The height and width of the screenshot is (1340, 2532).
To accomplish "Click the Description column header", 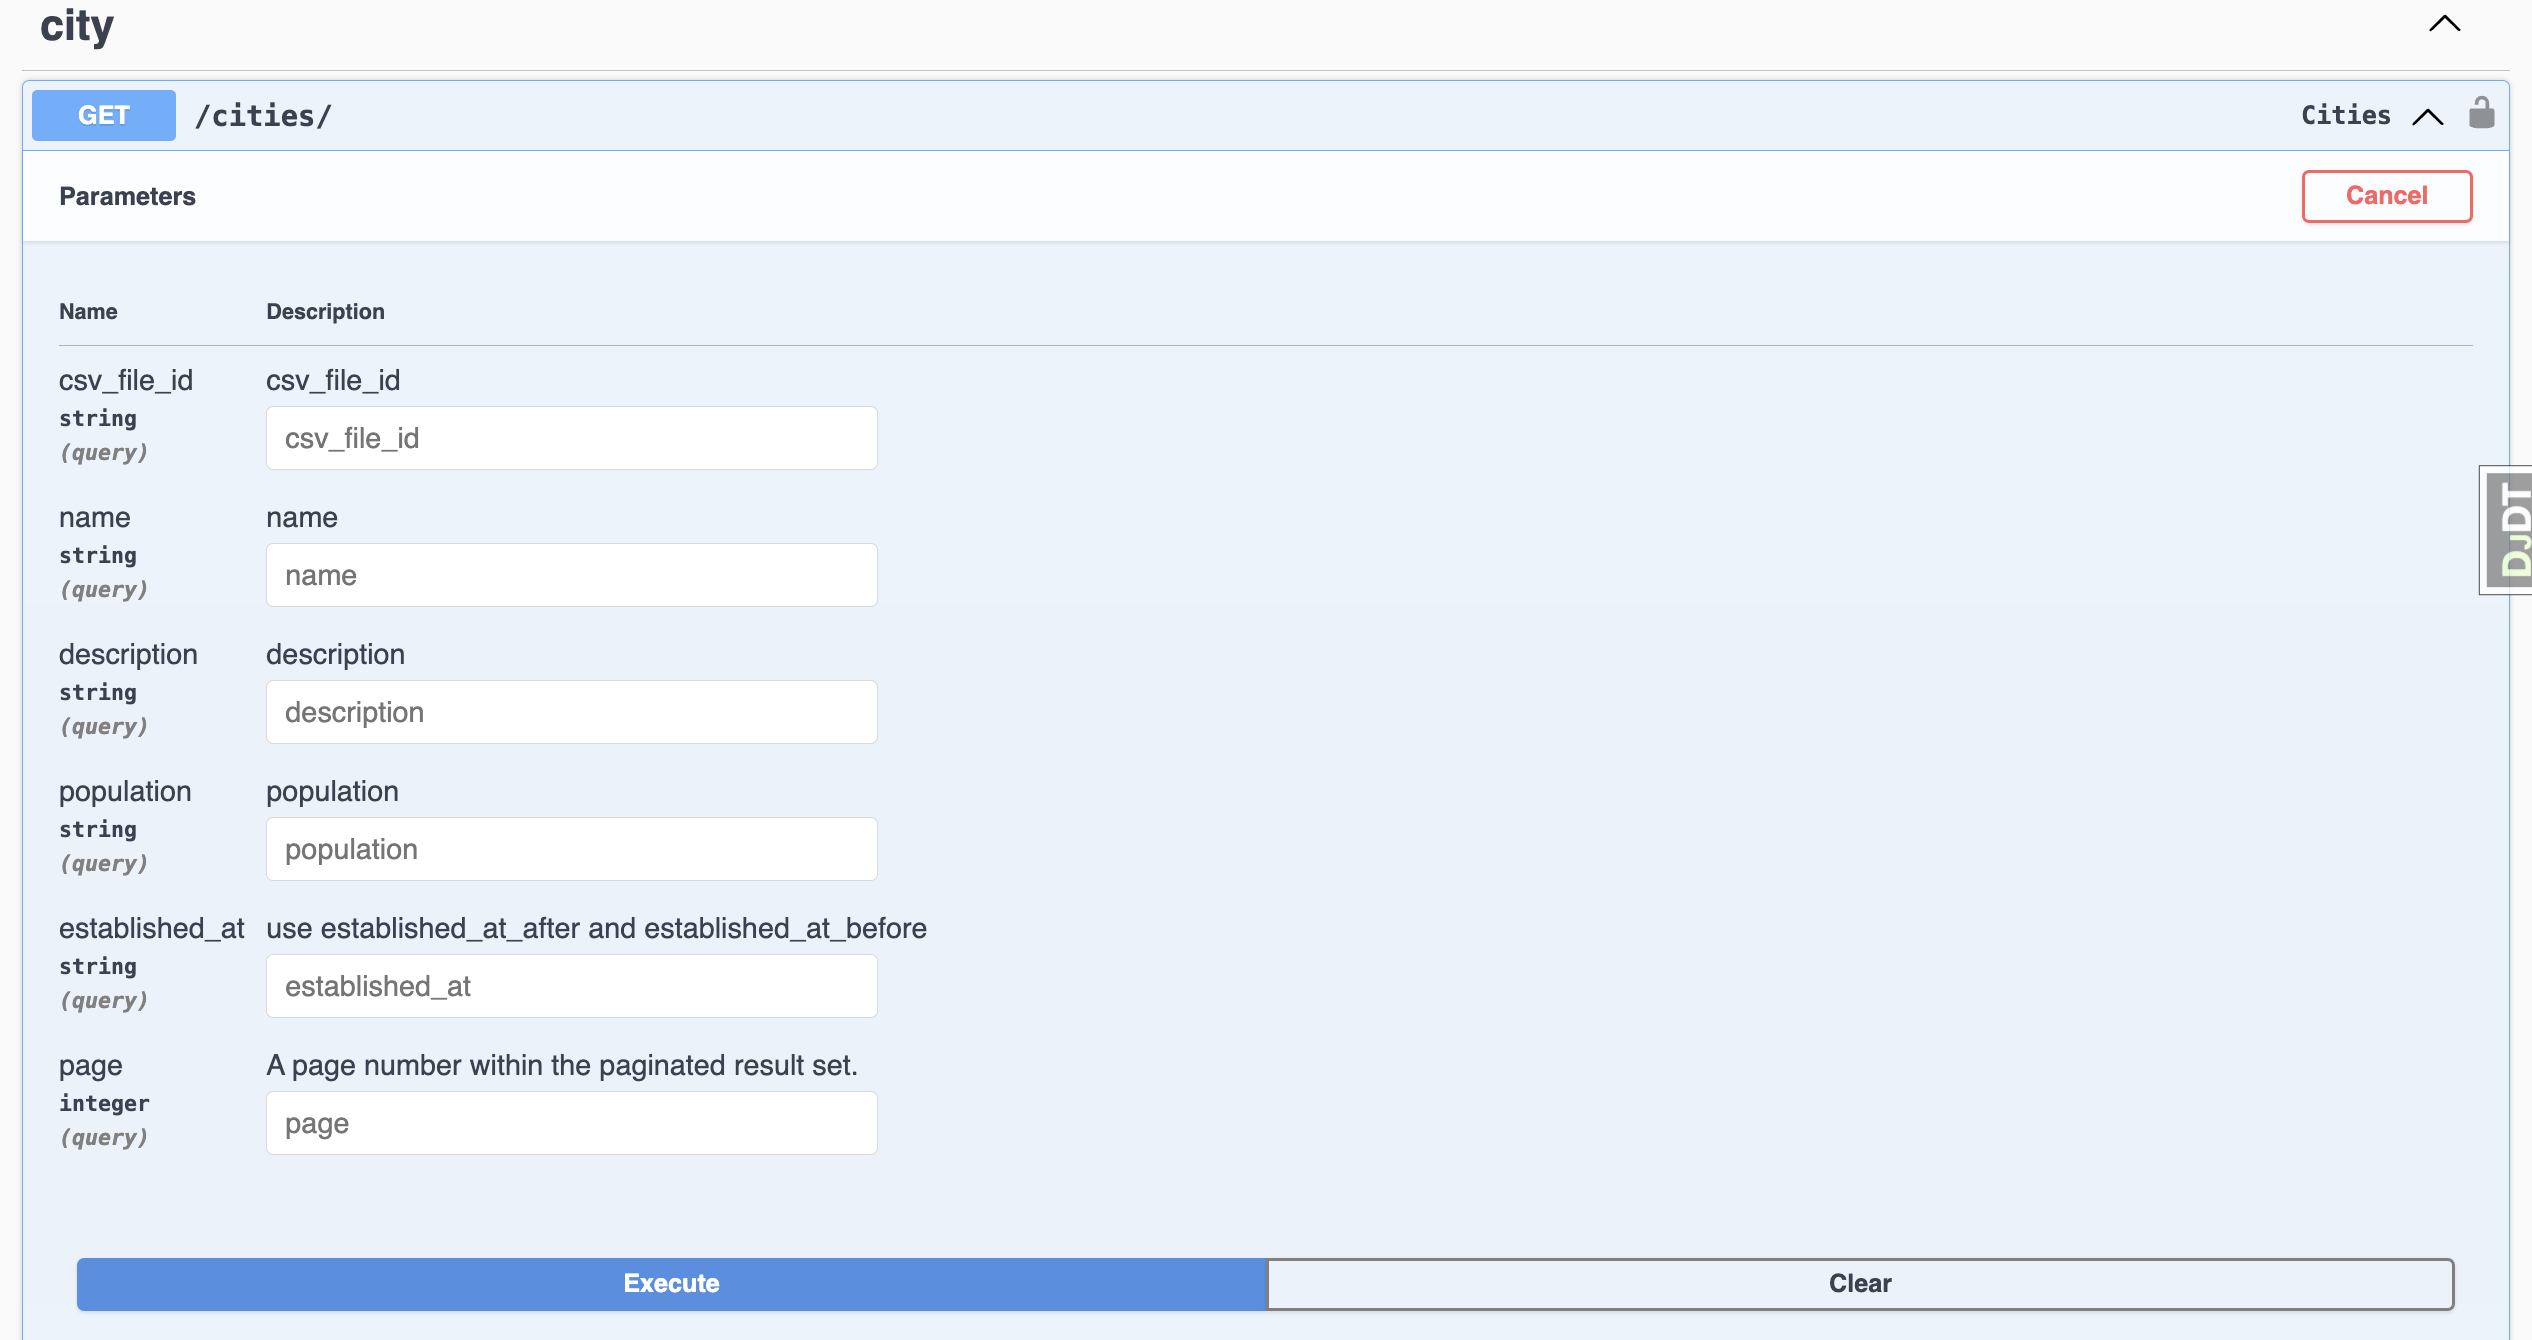I will click(325, 311).
